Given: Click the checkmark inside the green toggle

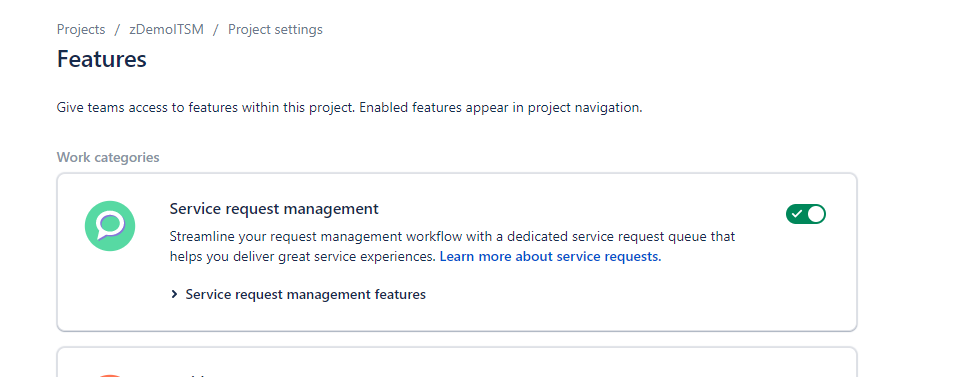Looking at the screenshot, I should click(x=797, y=214).
